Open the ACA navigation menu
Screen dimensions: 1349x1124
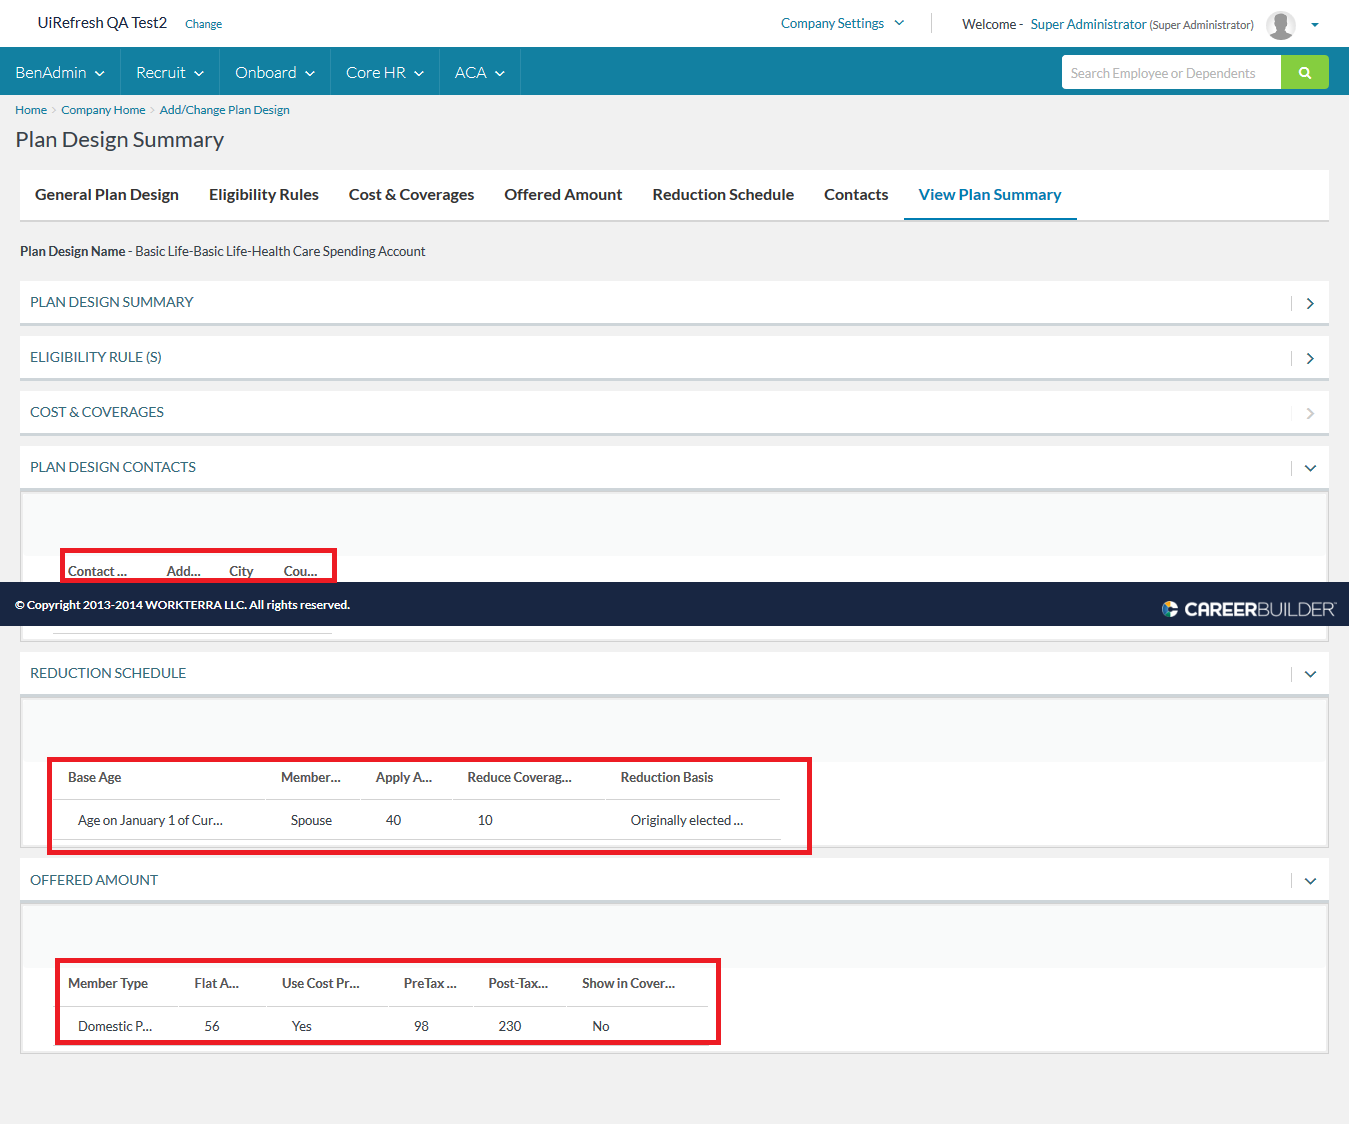click(479, 73)
